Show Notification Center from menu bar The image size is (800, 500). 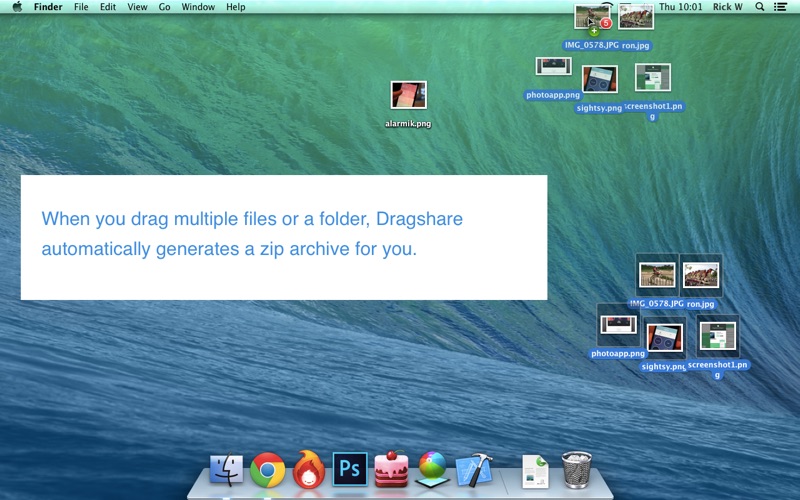(x=781, y=7)
